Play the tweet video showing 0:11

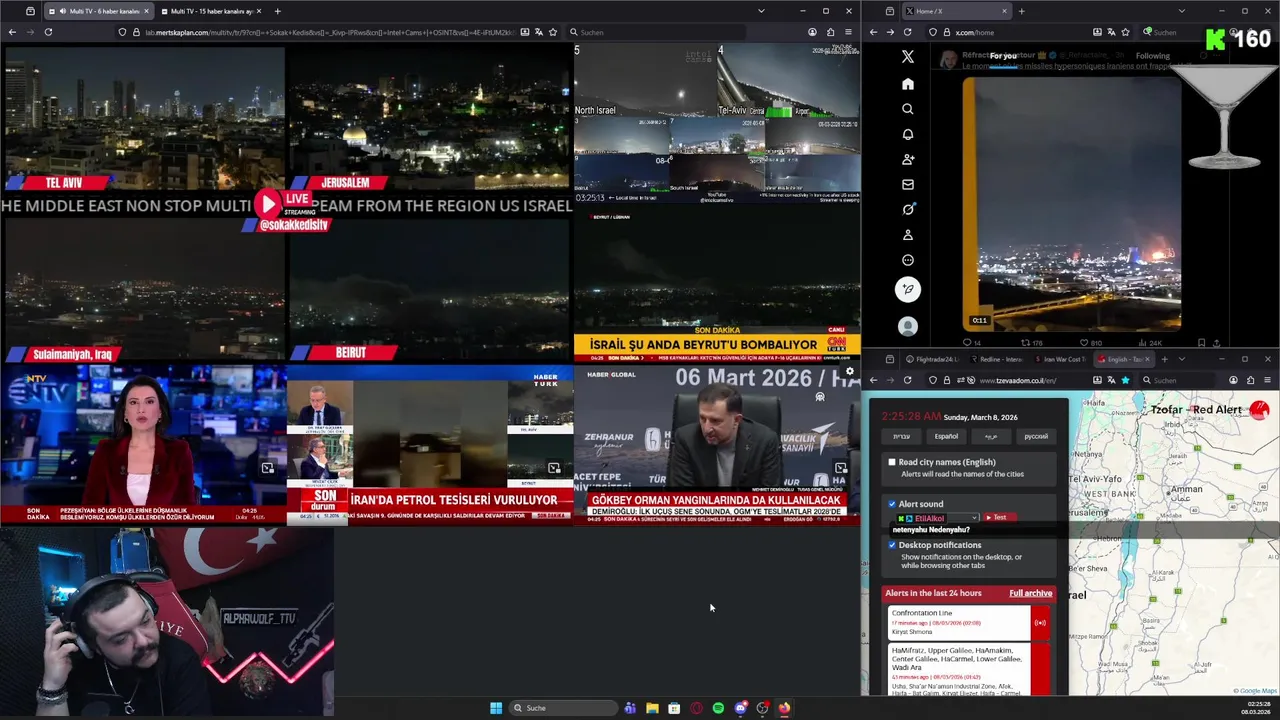pos(1072,203)
